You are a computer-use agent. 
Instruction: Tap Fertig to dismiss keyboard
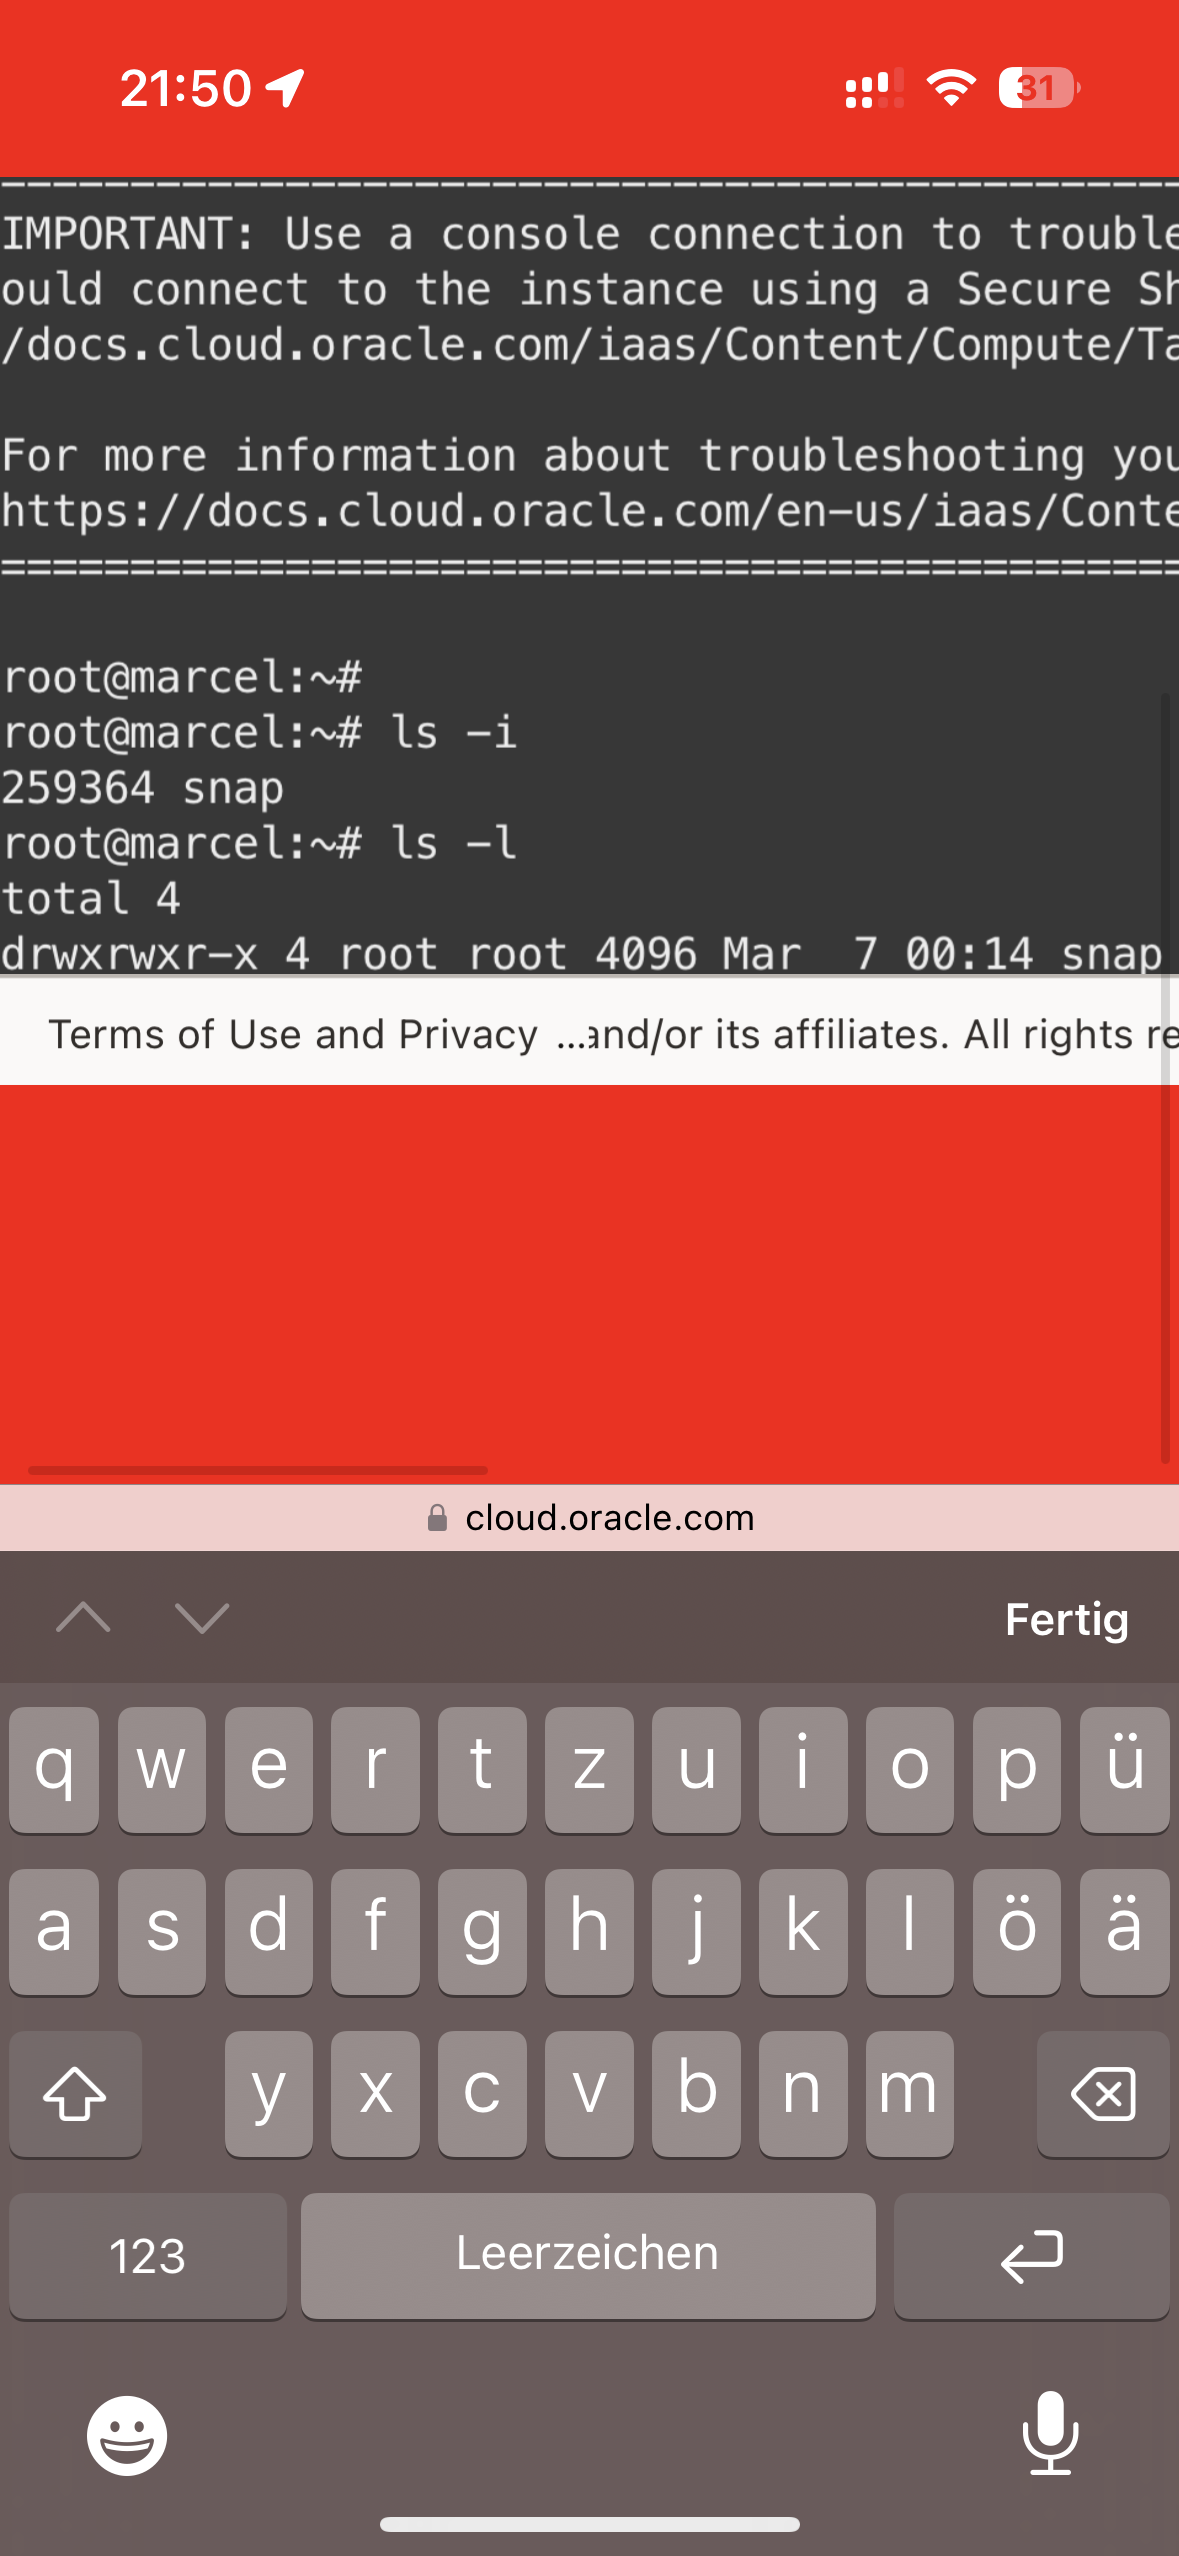click(1067, 1618)
